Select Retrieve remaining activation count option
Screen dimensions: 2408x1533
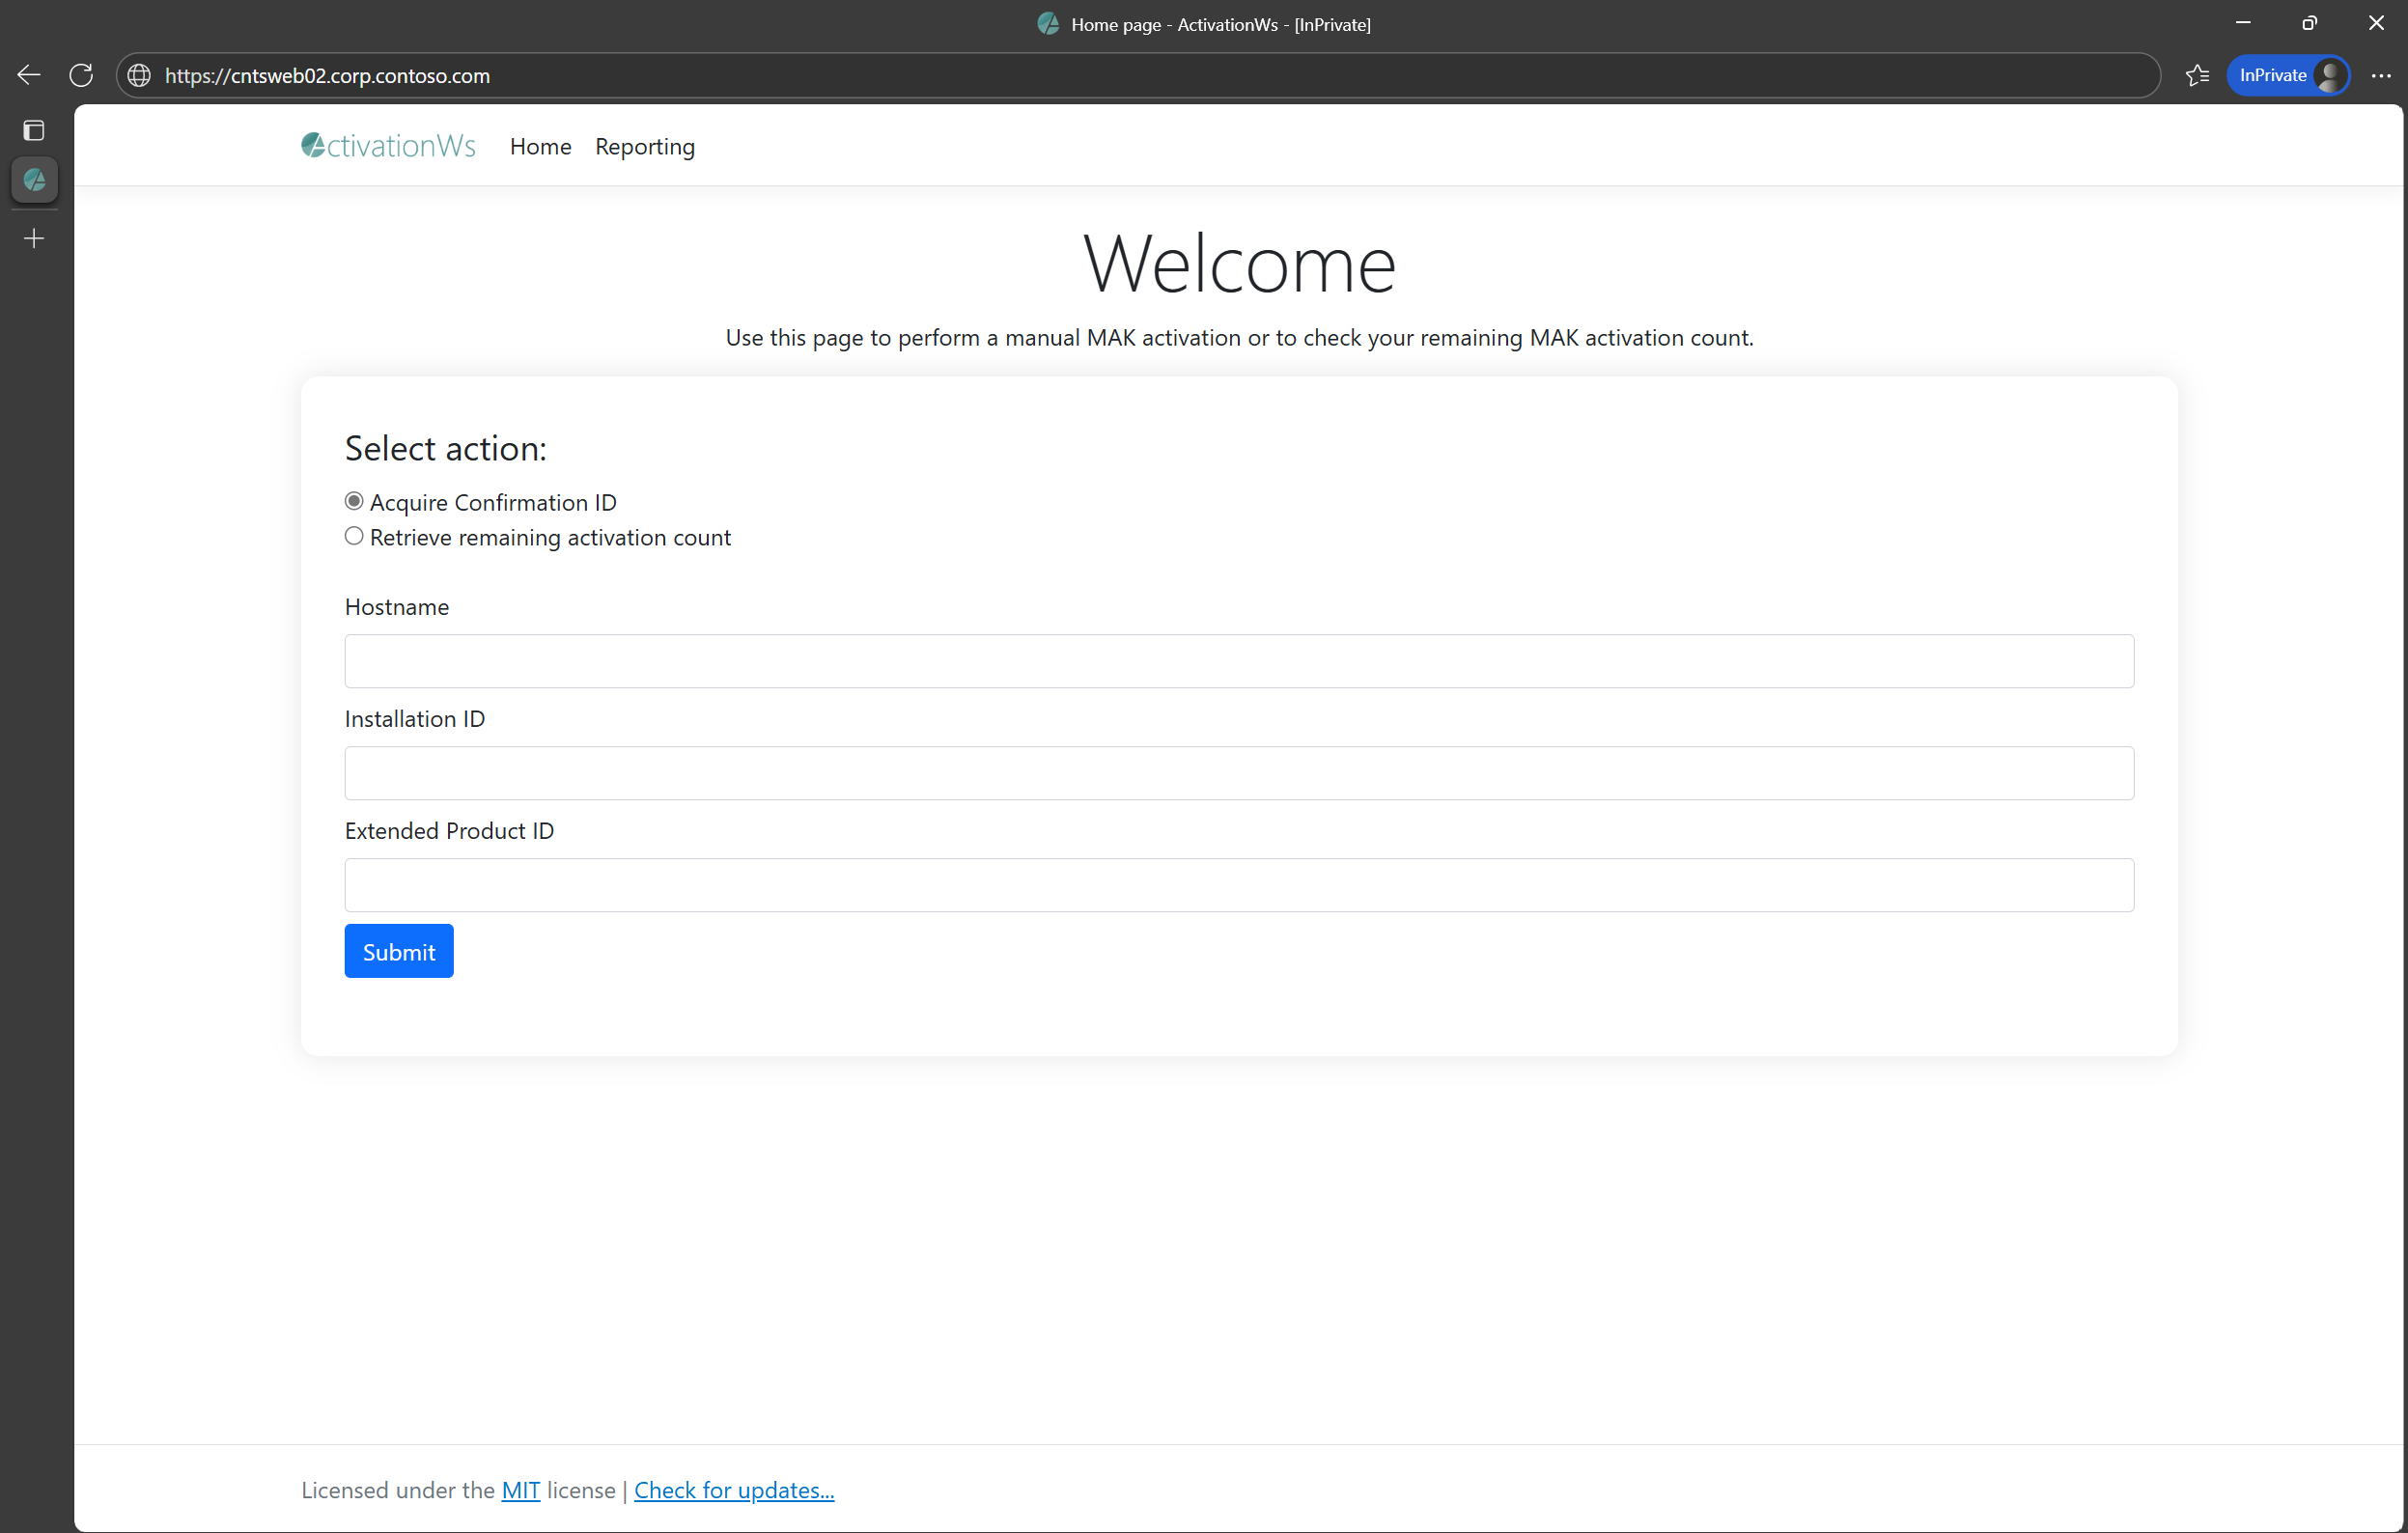coord(354,536)
